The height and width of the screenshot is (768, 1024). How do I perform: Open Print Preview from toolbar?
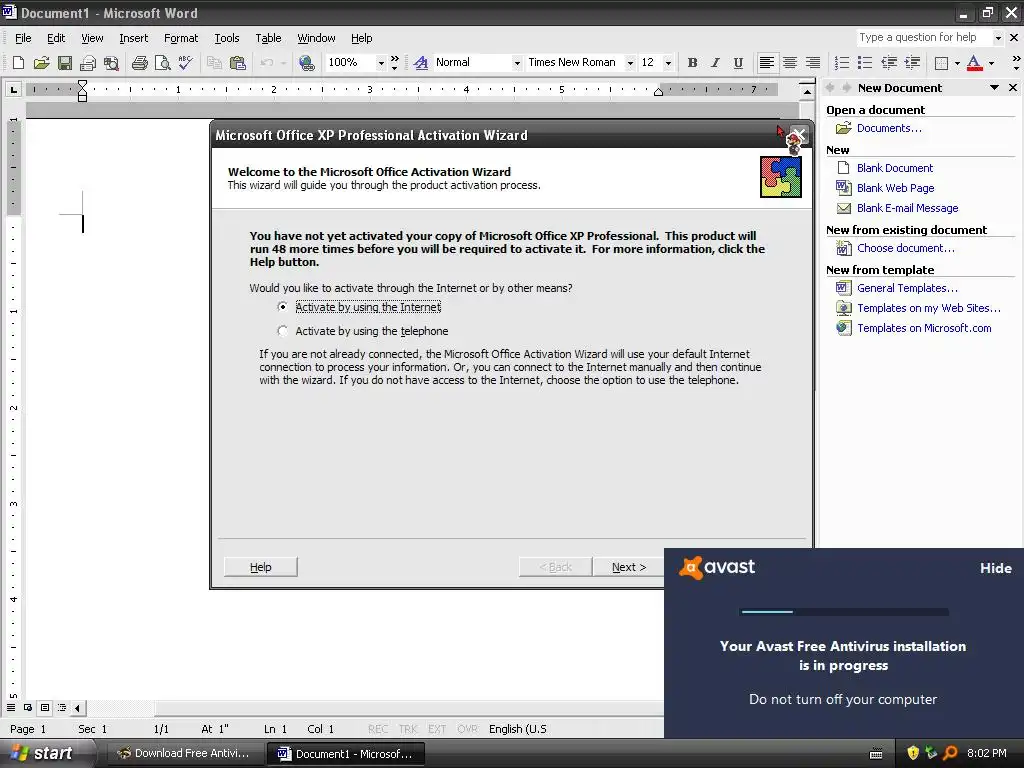(163, 63)
